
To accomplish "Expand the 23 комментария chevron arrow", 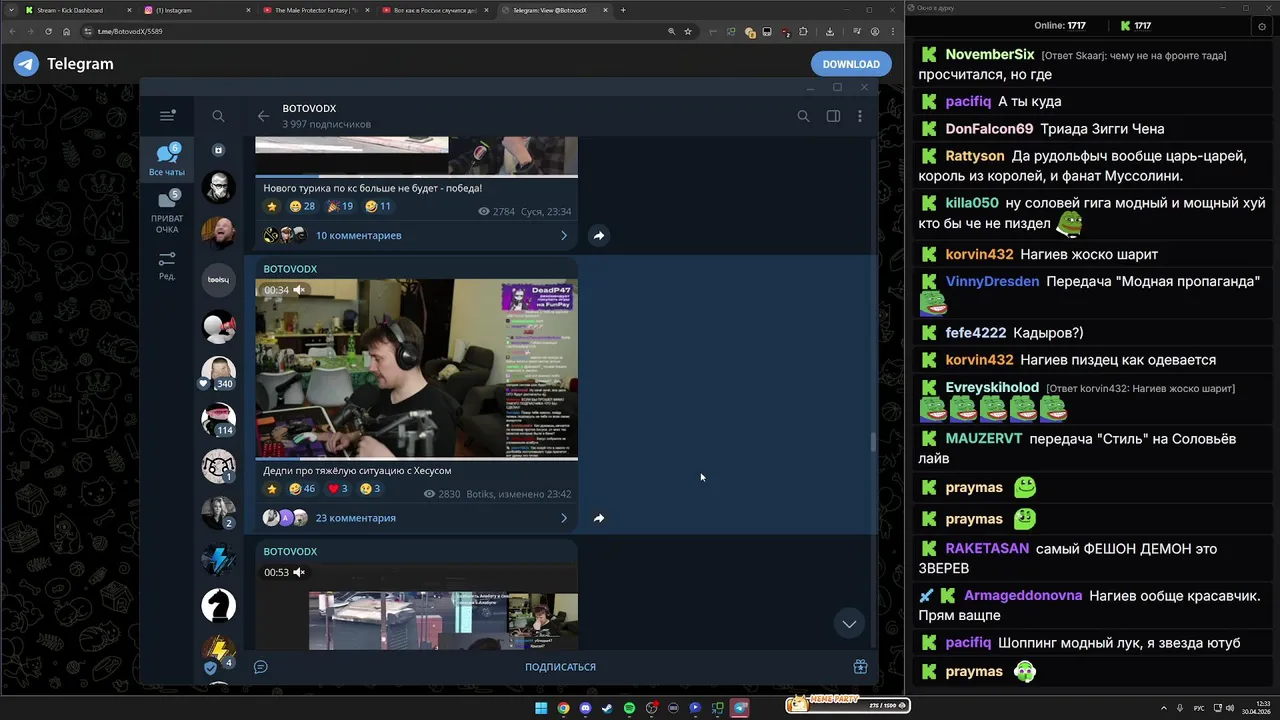I will (x=564, y=518).
